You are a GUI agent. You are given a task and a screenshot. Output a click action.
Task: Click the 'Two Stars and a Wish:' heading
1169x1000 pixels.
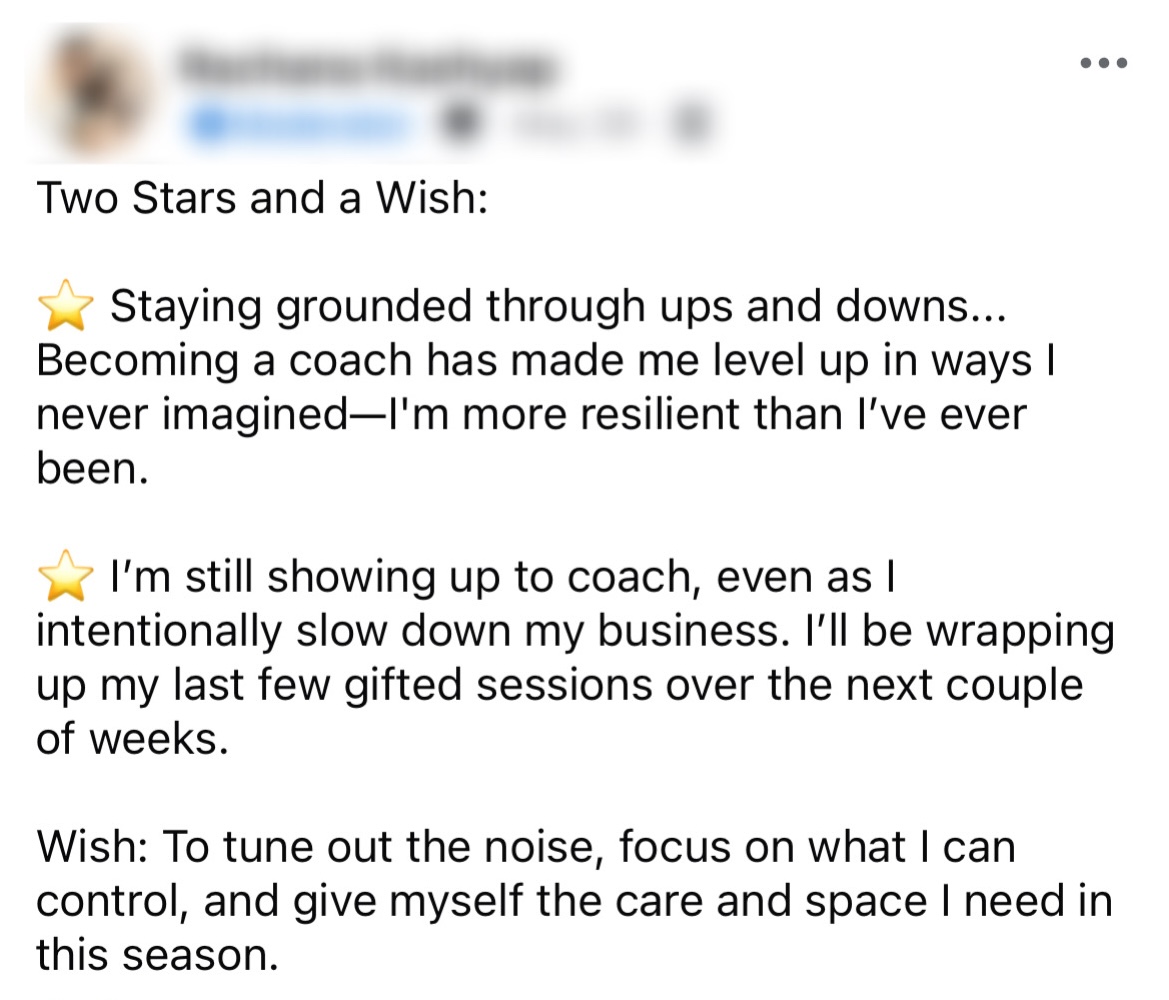pyautogui.click(x=262, y=198)
